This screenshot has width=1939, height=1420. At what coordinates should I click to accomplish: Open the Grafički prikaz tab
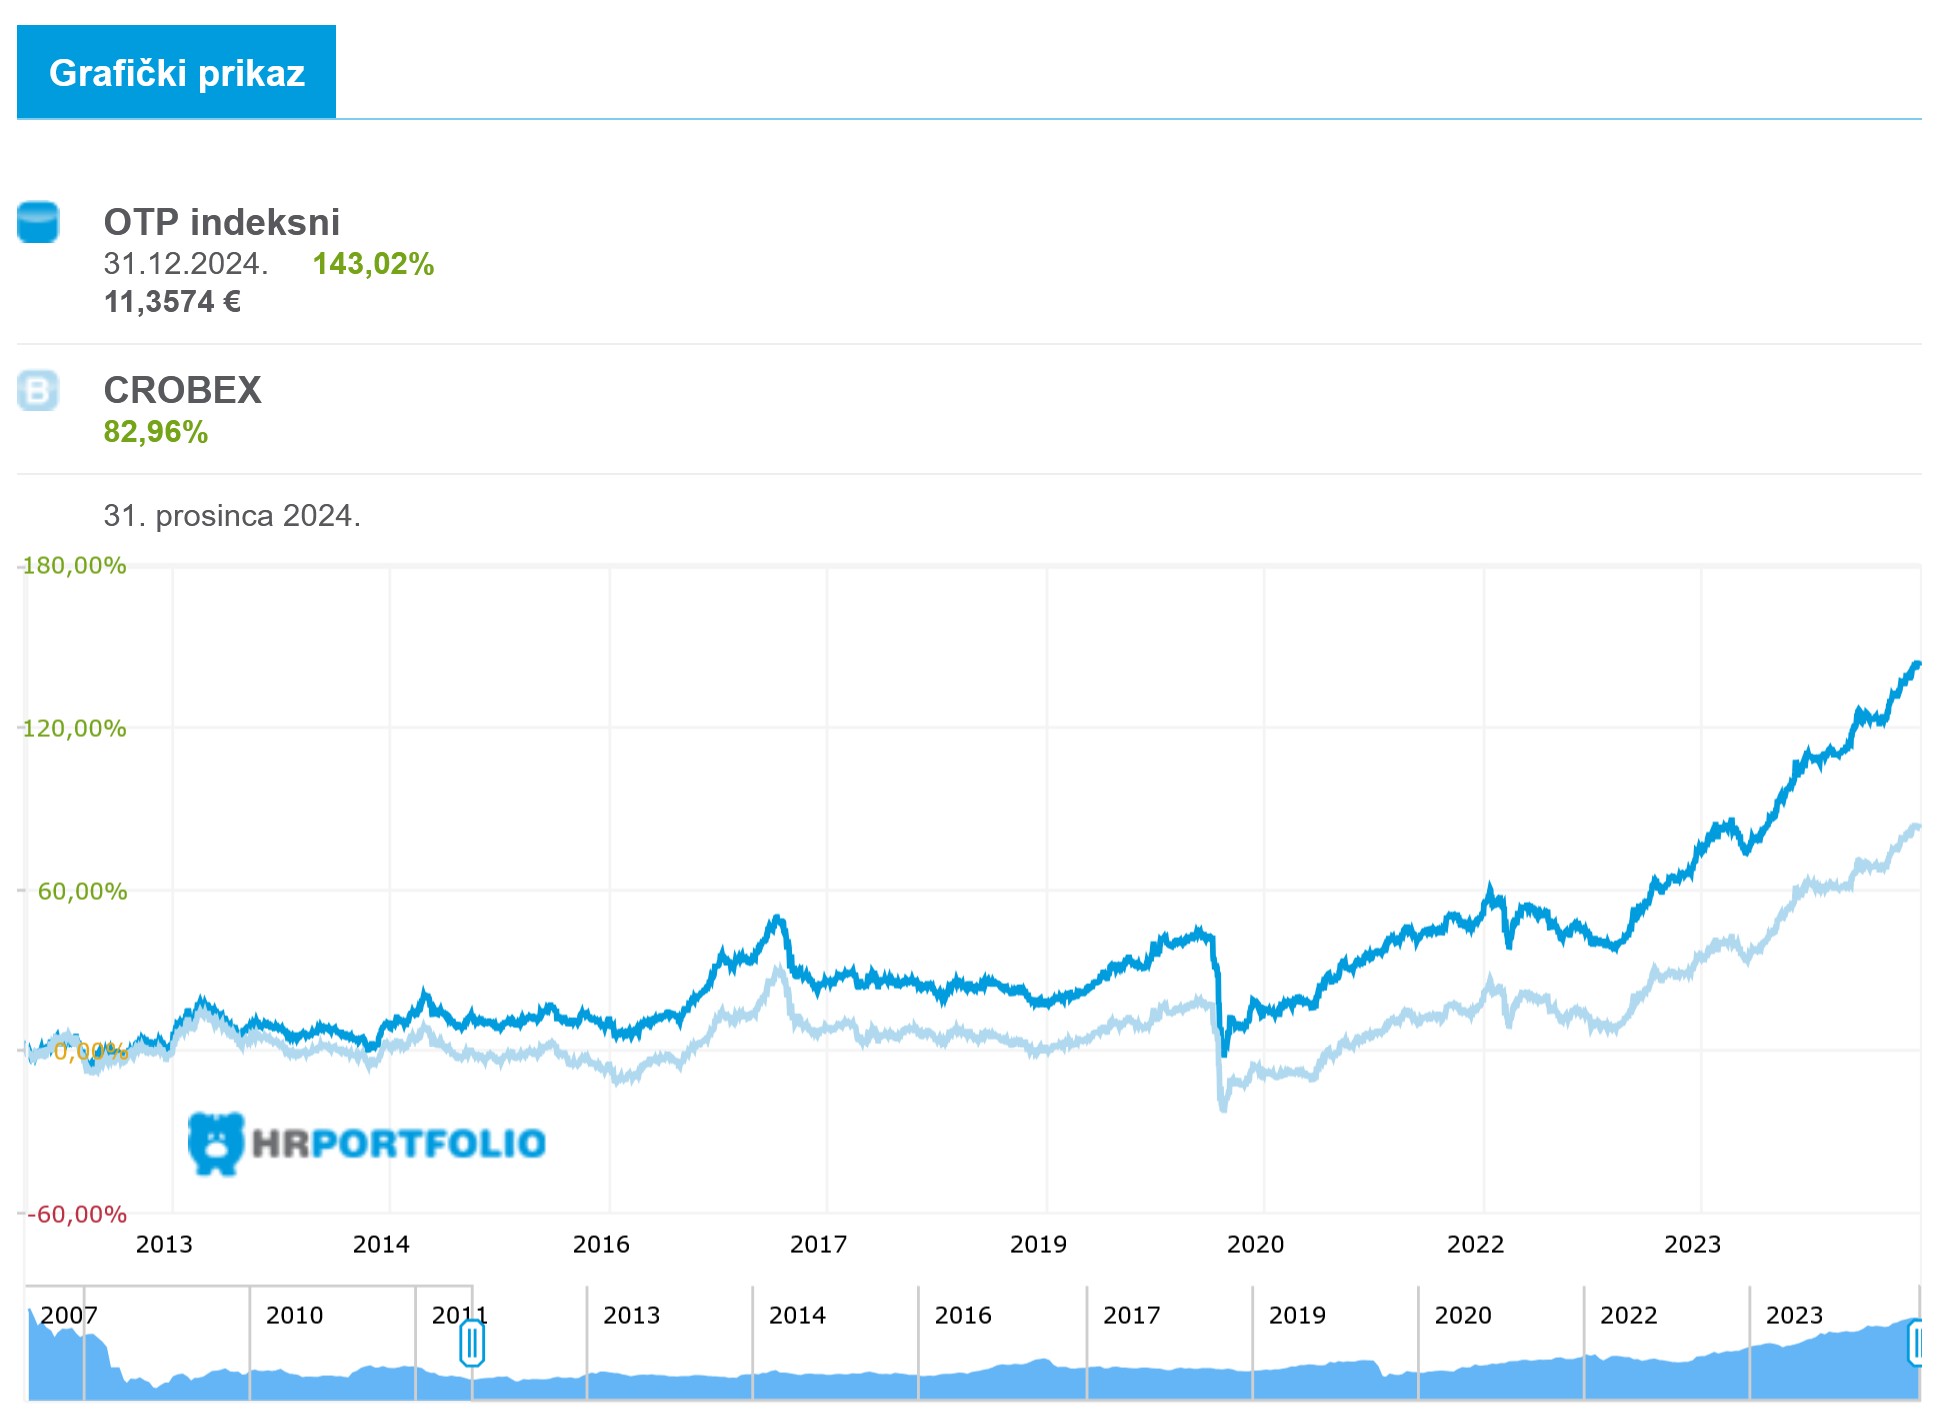tap(176, 72)
